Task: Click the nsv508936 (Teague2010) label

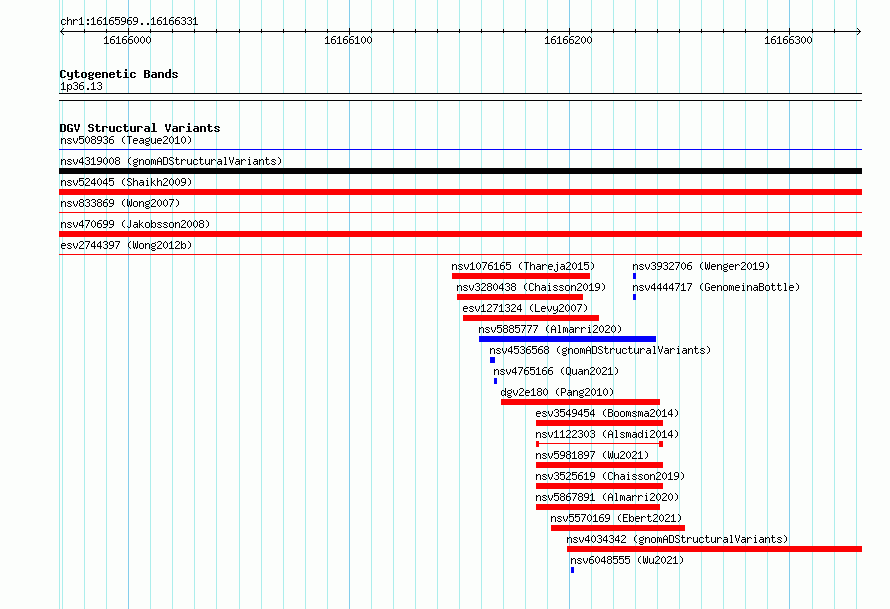Action: pyautogui.click(x=126, y=140)
